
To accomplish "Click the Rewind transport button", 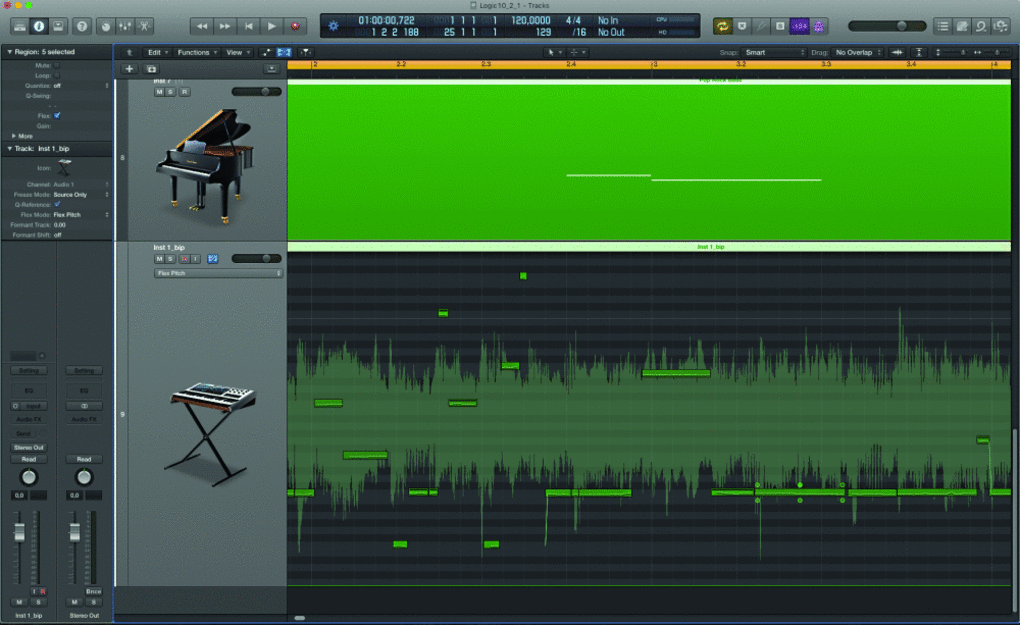I will [202, 27].
